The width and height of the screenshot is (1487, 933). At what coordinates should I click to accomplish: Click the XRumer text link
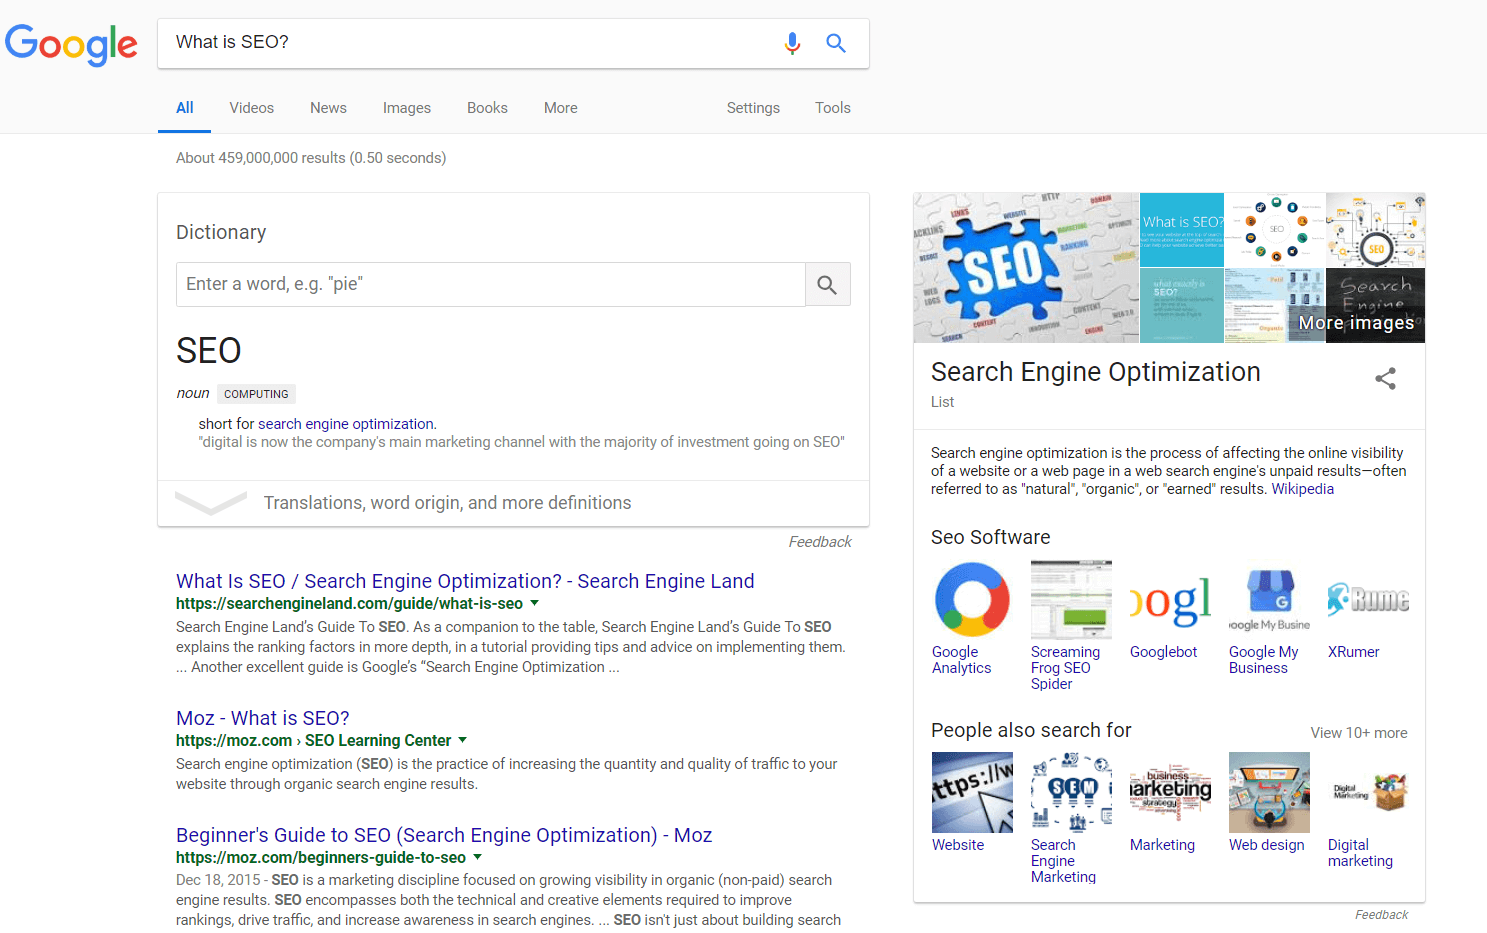[1354, 652]
